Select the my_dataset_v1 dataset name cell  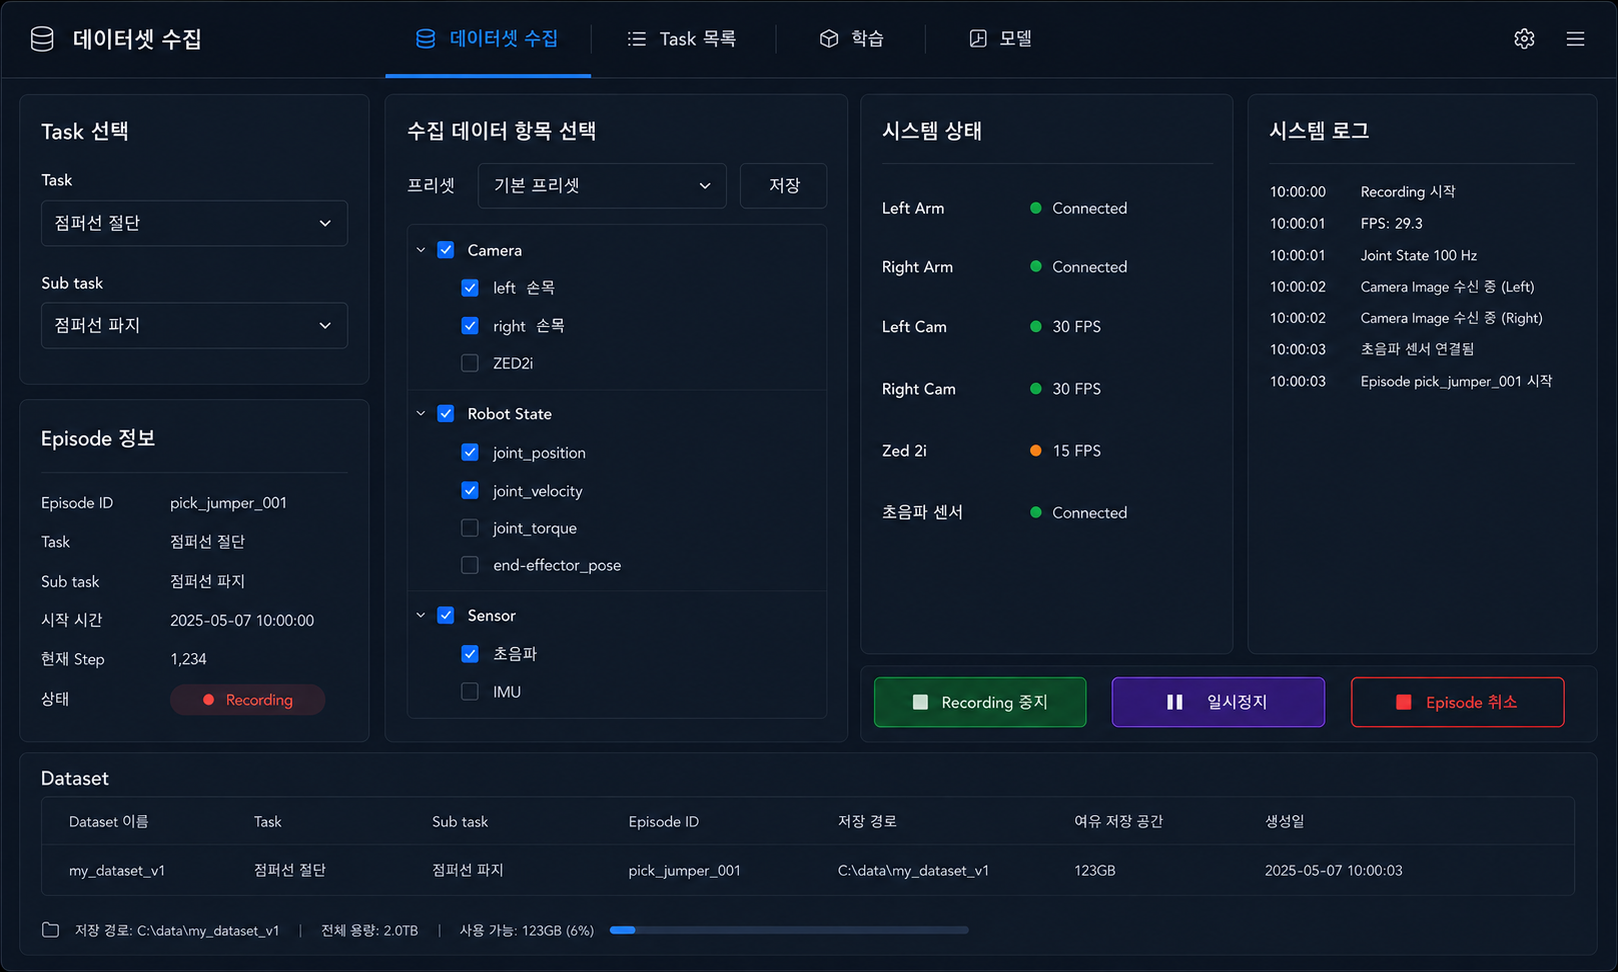(x=117, y=871)
